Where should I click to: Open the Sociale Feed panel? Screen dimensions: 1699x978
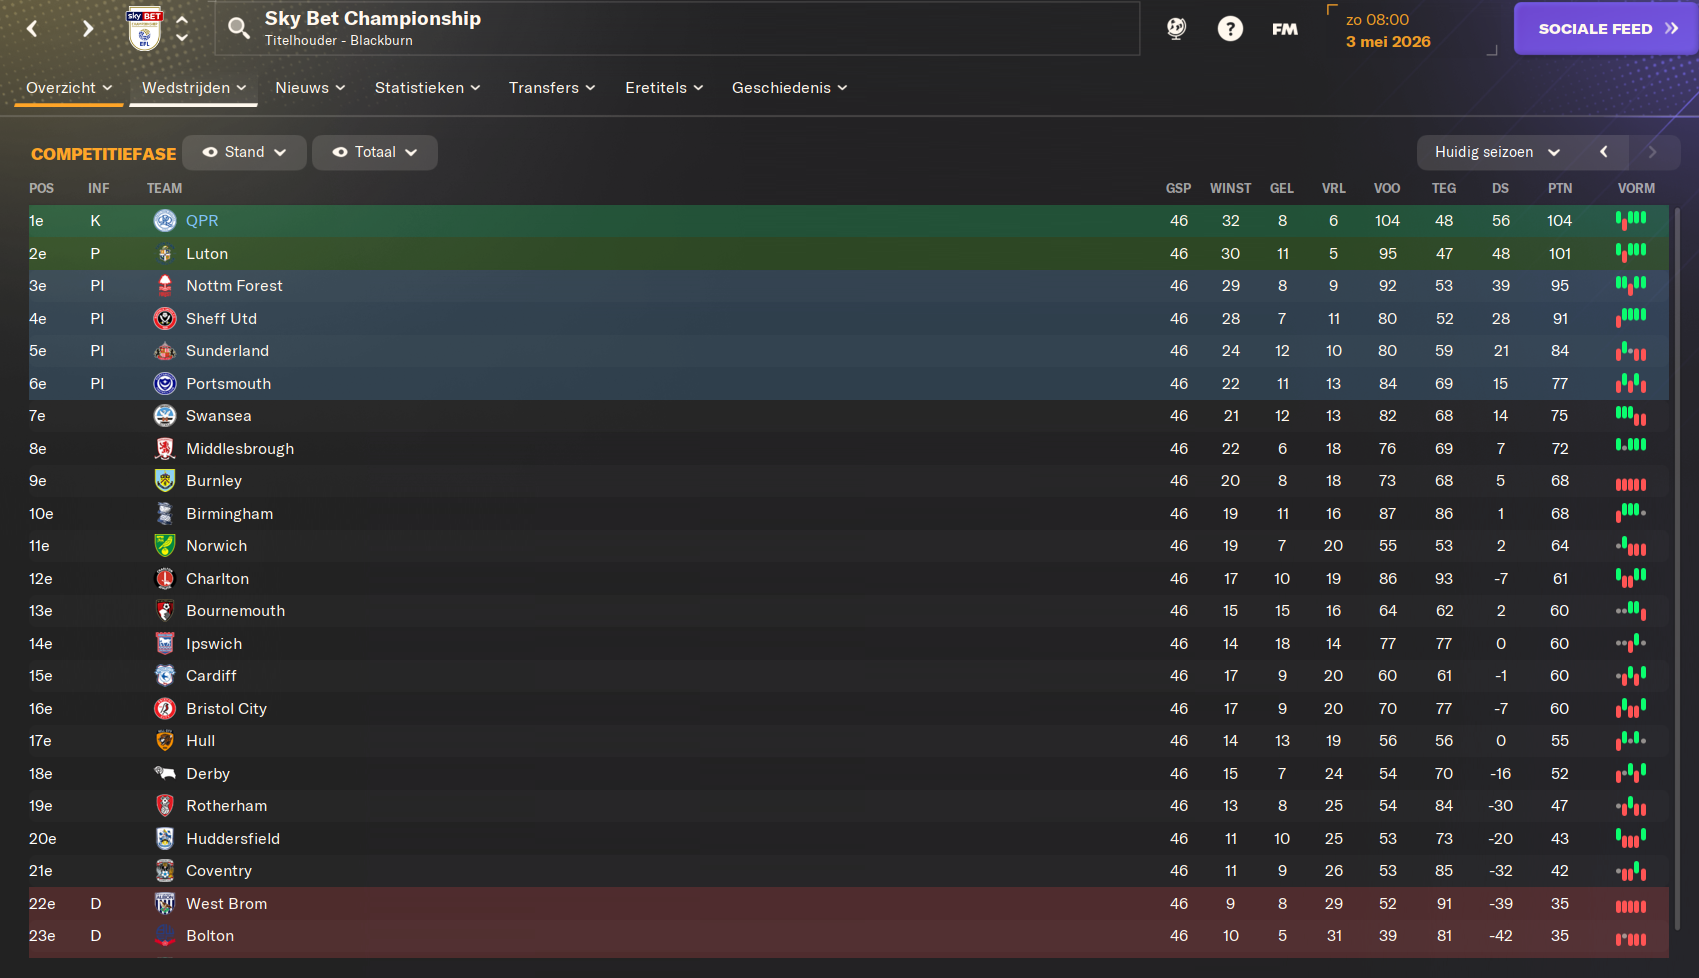pyautogui.click(x=1606, y=29)
